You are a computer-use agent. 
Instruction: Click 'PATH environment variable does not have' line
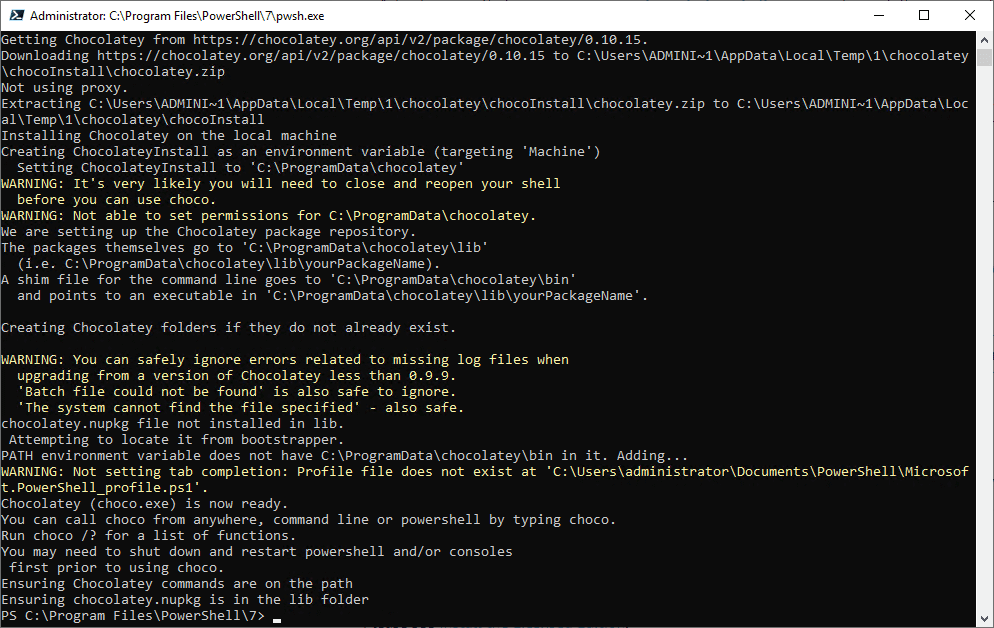(344, 455)
